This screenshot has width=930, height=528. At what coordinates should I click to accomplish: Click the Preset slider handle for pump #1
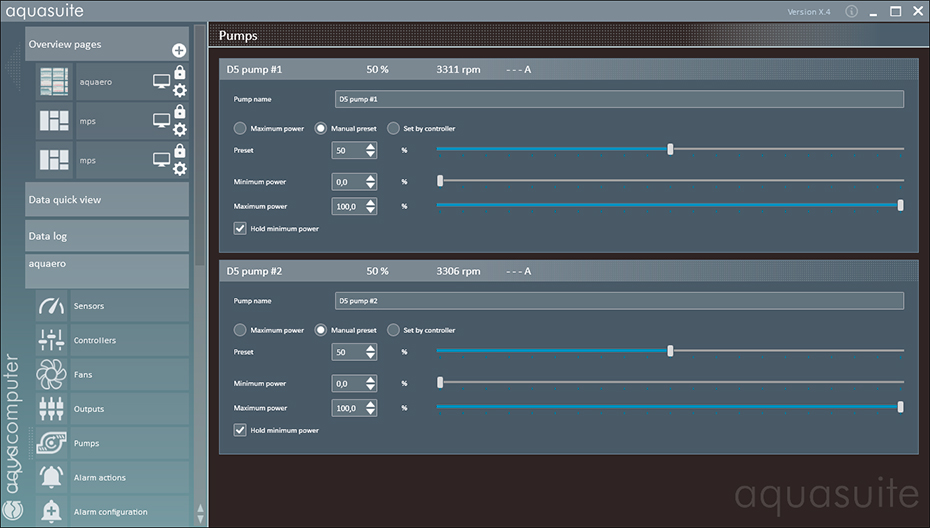[670, 149]
